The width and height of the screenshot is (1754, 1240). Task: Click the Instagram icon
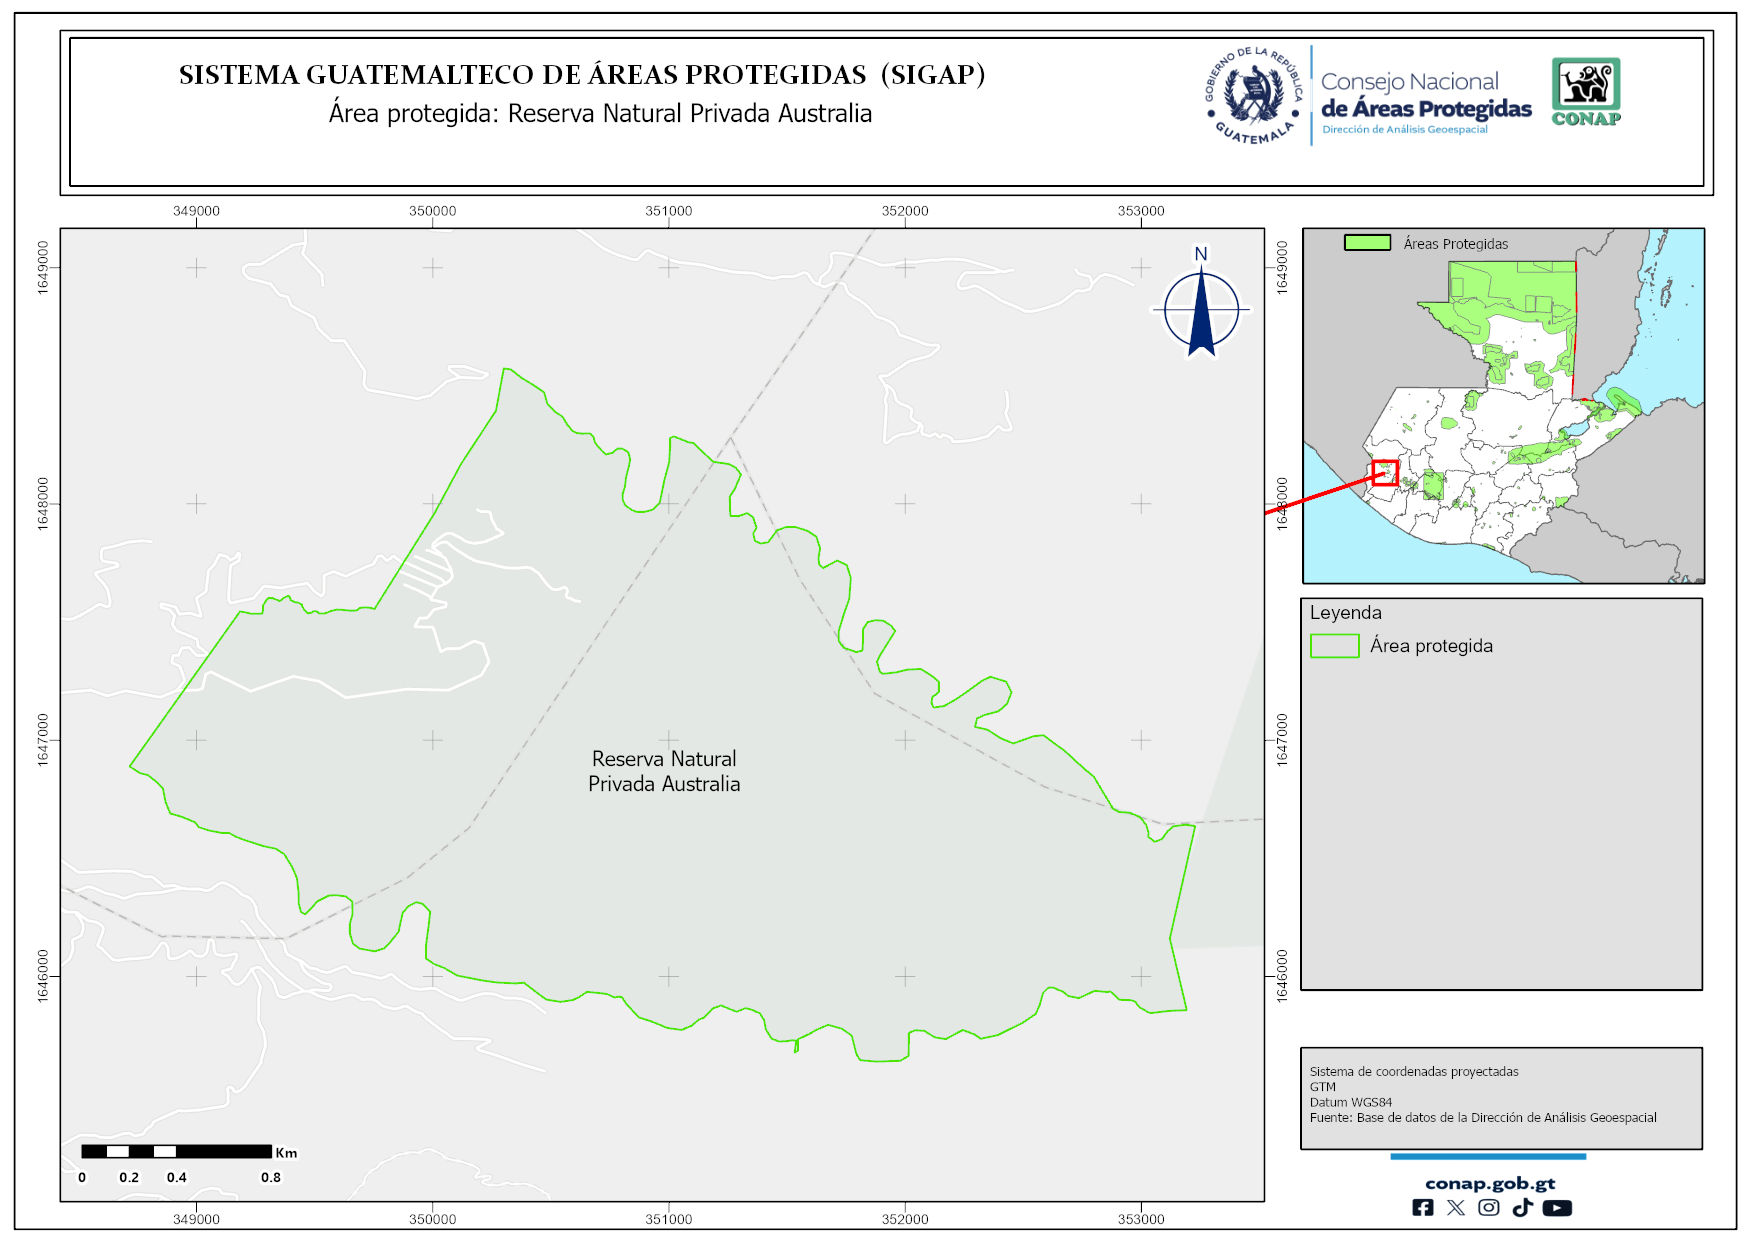[x=1488, y=1207]
